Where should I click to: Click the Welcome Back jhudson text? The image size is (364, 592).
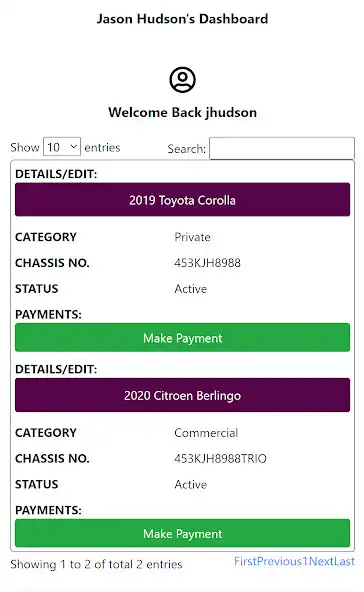pos(182,113)
